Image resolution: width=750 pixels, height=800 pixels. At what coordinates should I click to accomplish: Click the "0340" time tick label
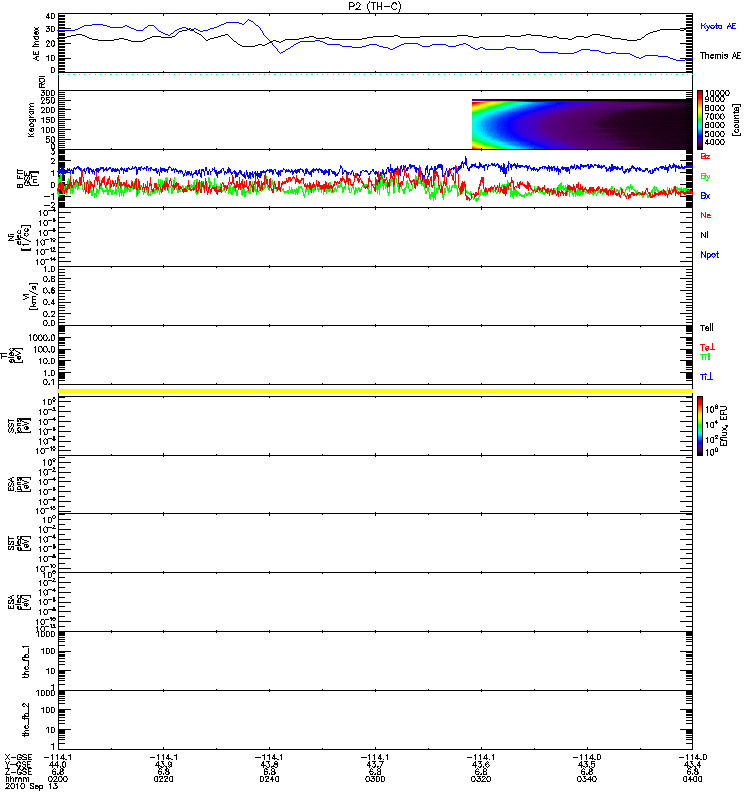(587, 779)
